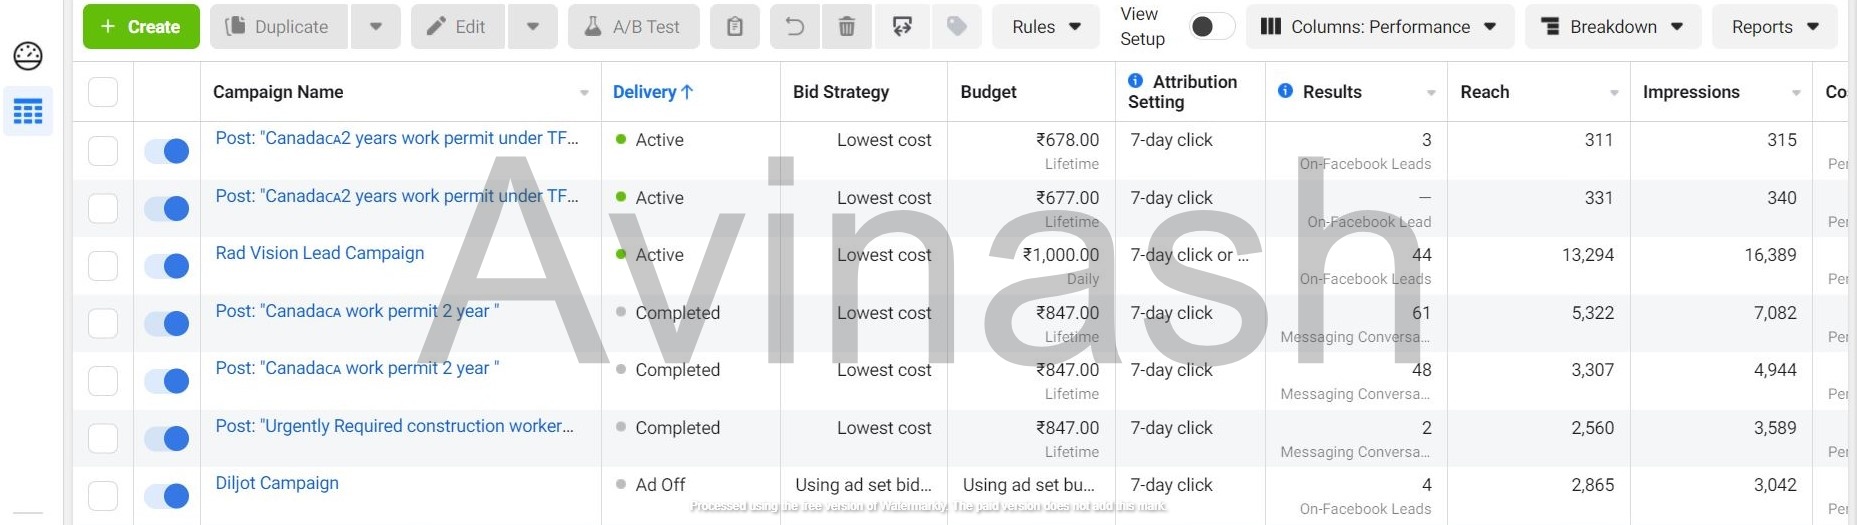Click the undo arrow icon
Image resolution: width=1857 pixels, height=525 pixels.
[795, 27]
